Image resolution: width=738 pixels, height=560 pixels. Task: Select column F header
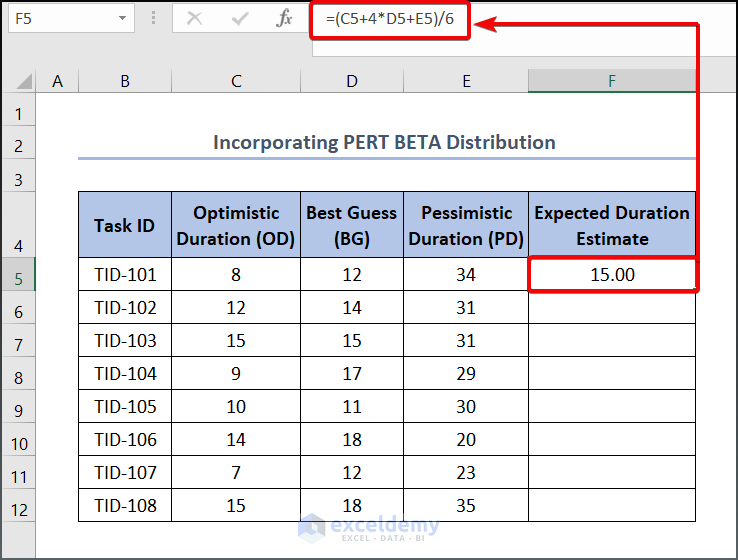(611, 81)
